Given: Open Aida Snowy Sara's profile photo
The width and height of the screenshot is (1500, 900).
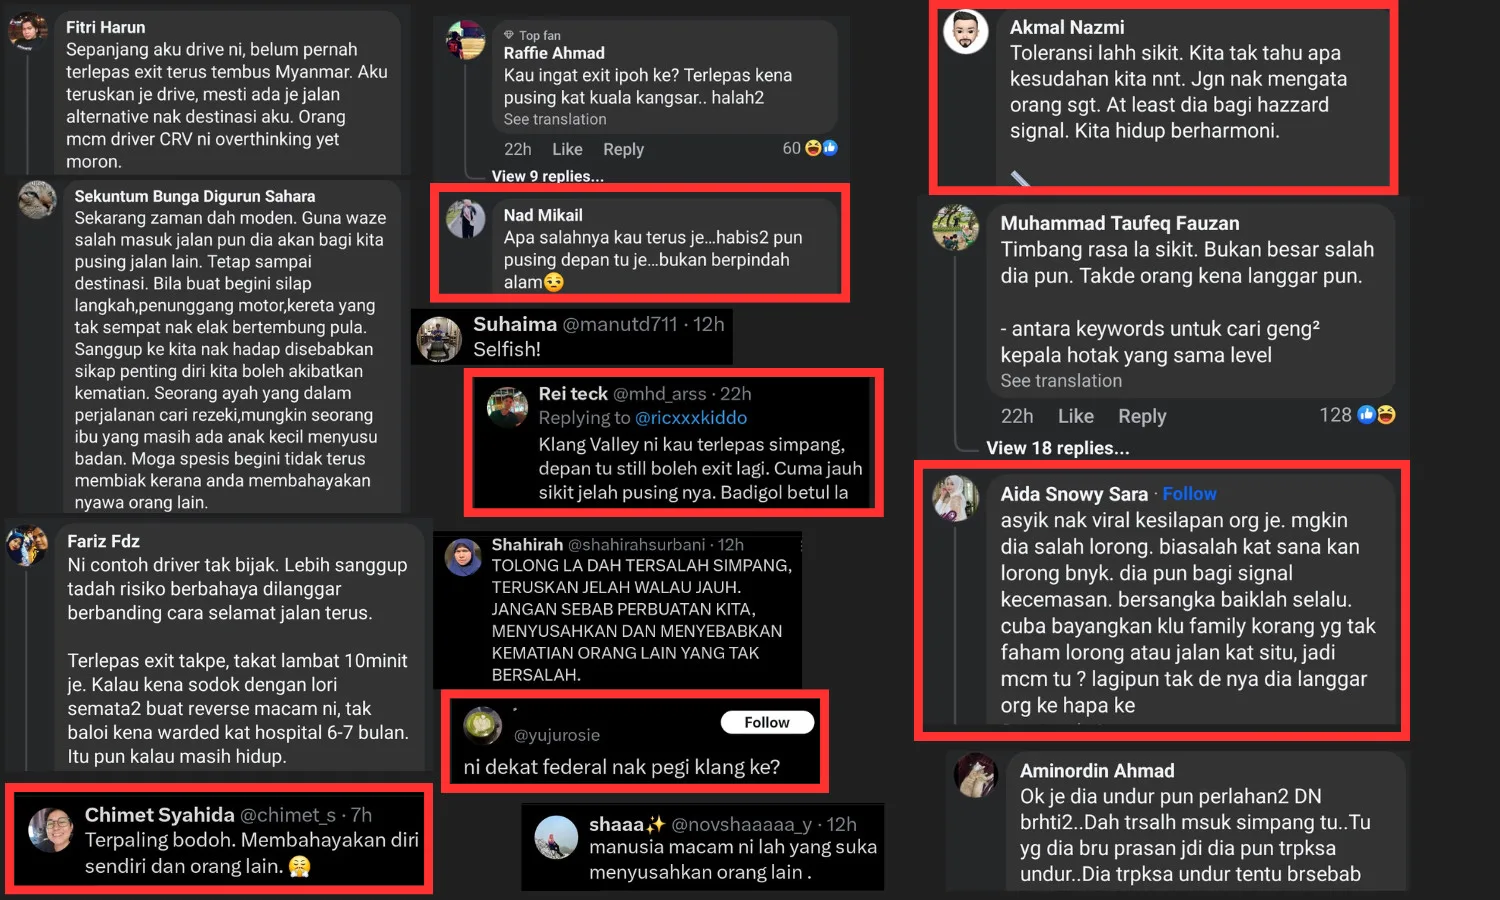Looking at the screenshot, I should click(956, 498).
